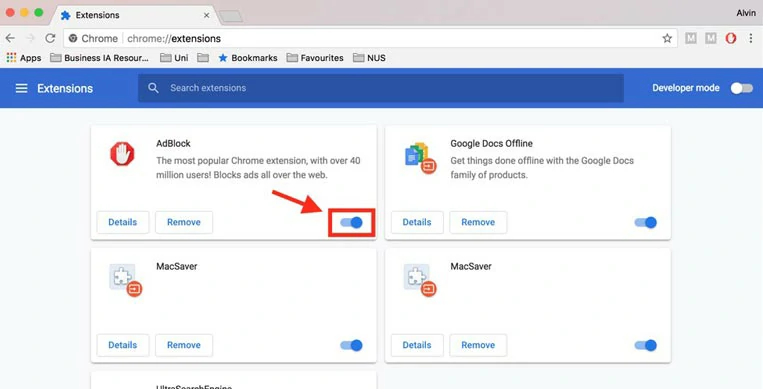Enable Developer mode switch
Viewport: 763px width, 389px height.
(x=742, y=88)
